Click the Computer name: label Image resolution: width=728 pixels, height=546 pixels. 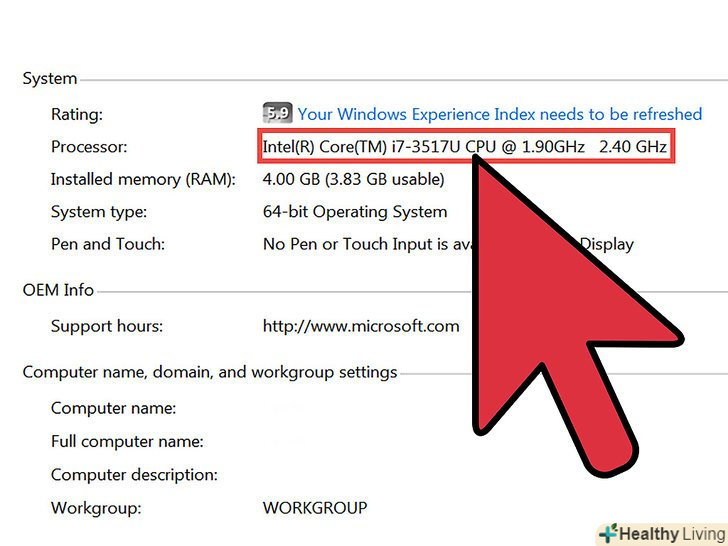point(113,408)
